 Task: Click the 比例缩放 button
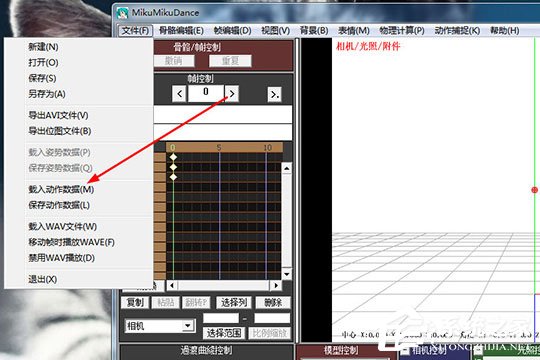pyautogui.click(x=270, y=333)
